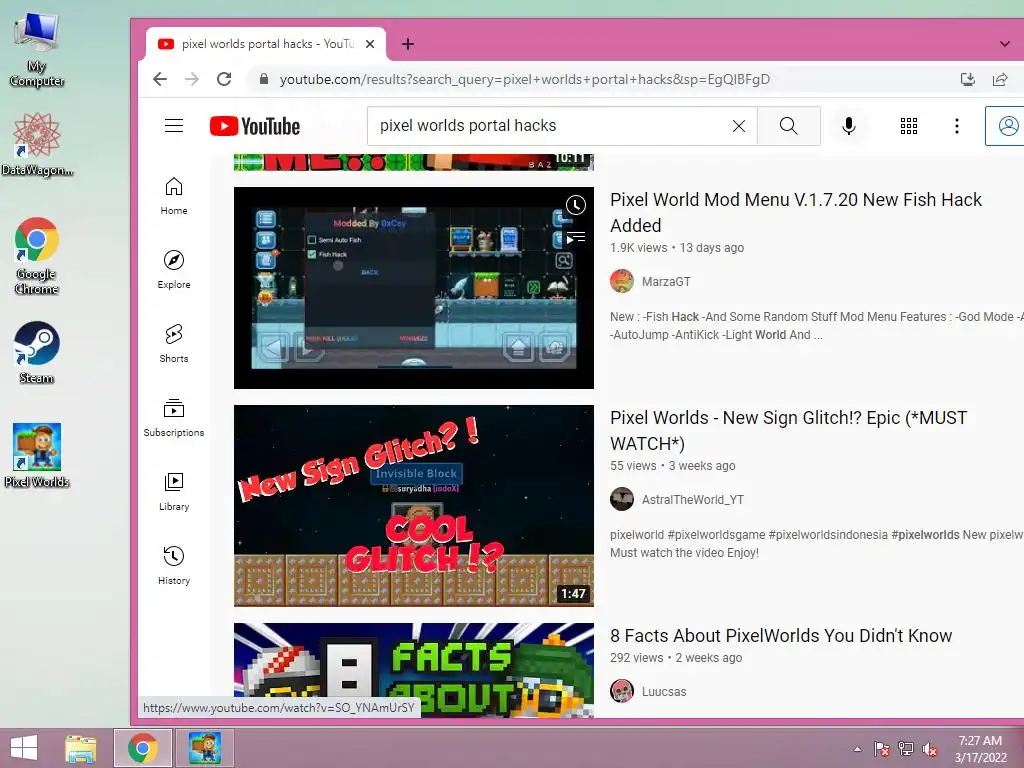This screenshot has height=768, width=1024.
Task: Open YouTube settings three-dot menu
Action: point(957,126)
